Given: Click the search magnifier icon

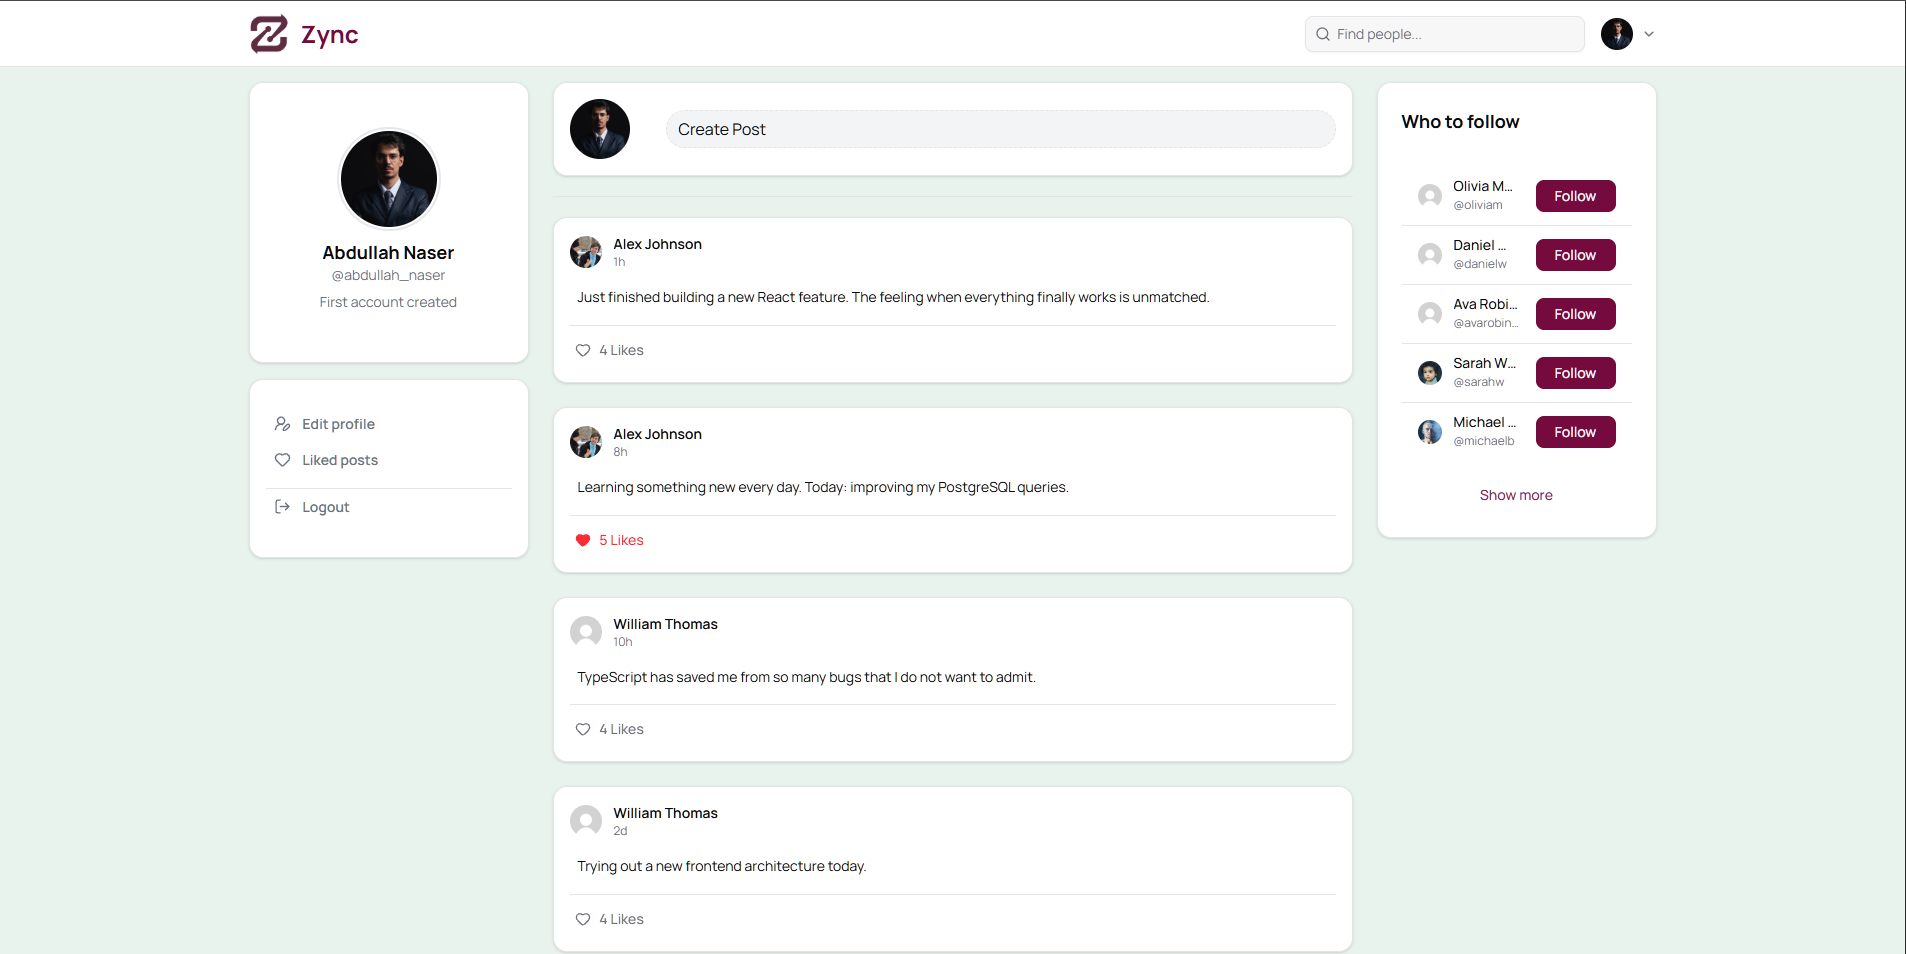Looking at the screenshot, I should [x=1323, y=34].
